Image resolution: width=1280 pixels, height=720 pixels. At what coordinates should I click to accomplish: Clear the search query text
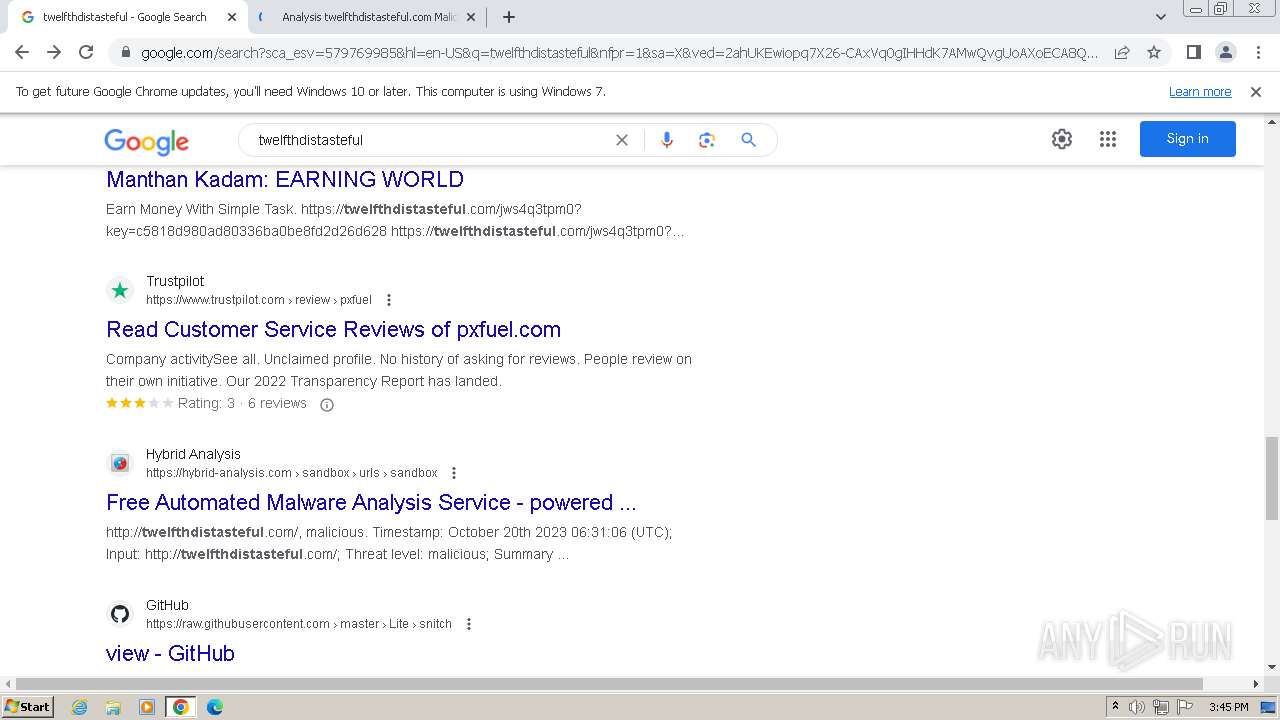[622, 140]
